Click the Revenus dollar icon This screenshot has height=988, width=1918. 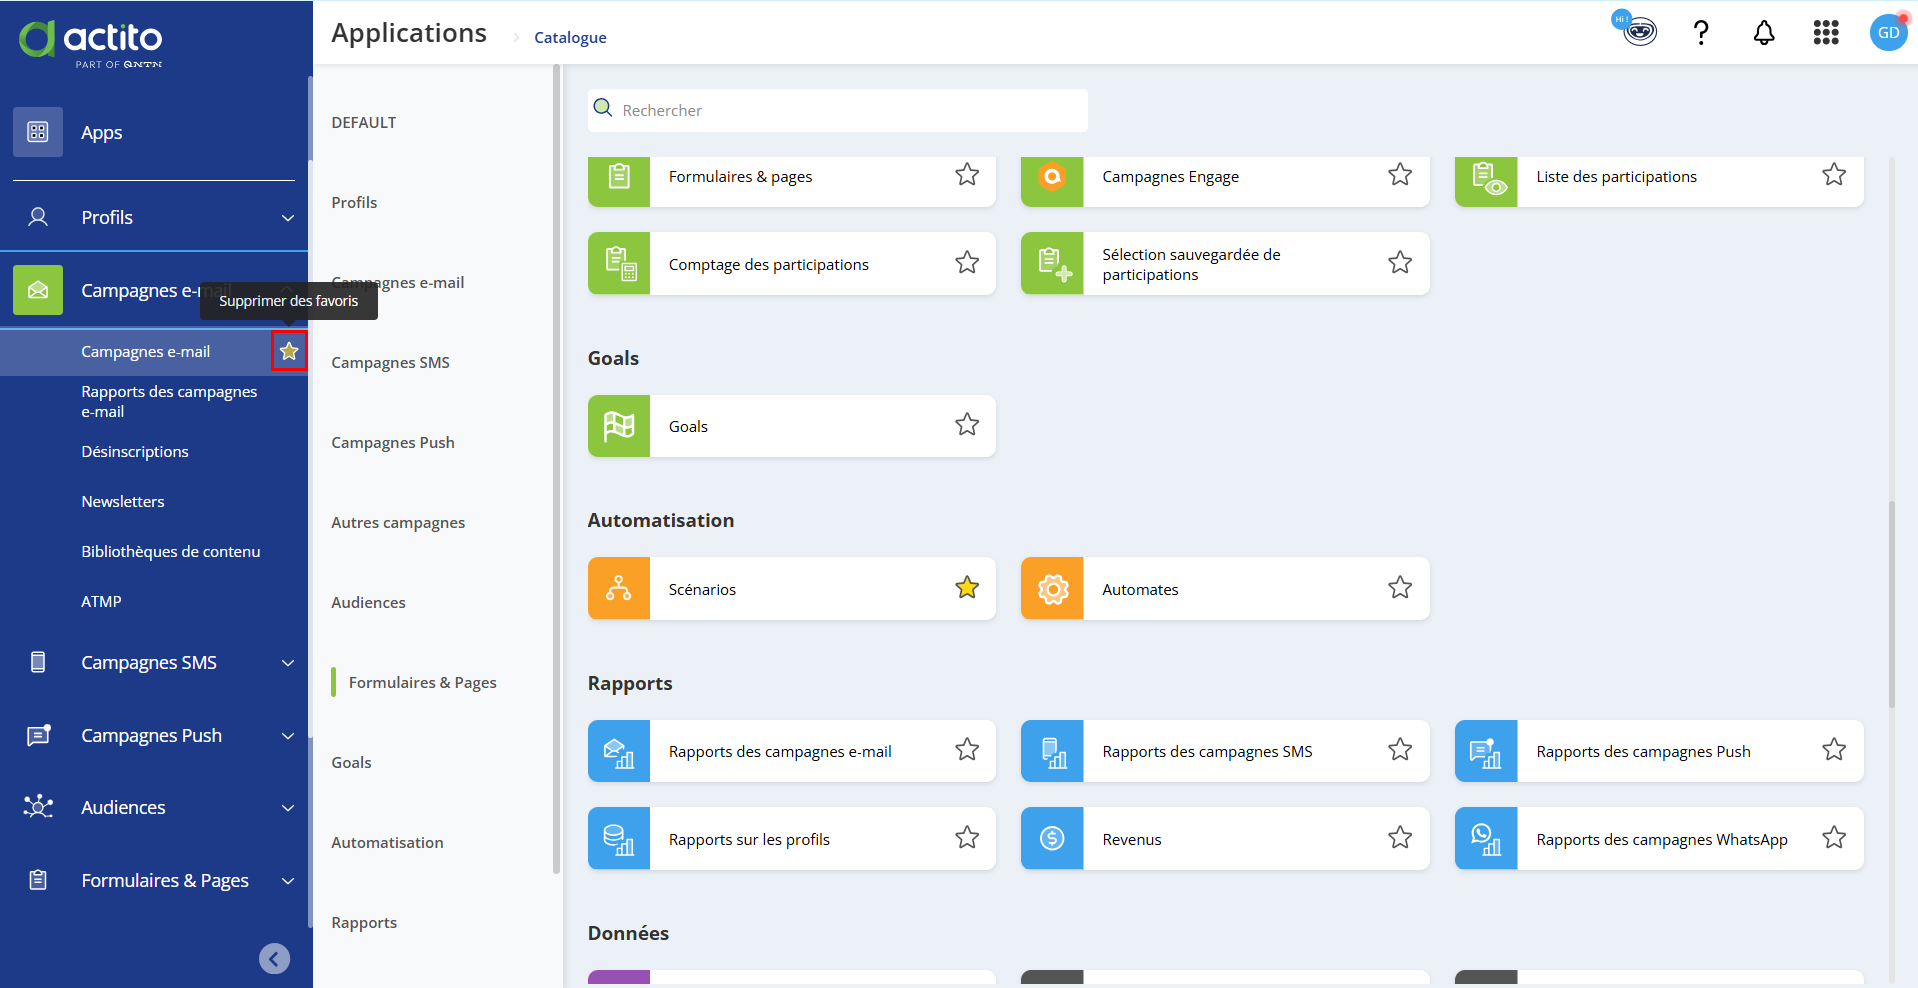[x=1052, y=838]
